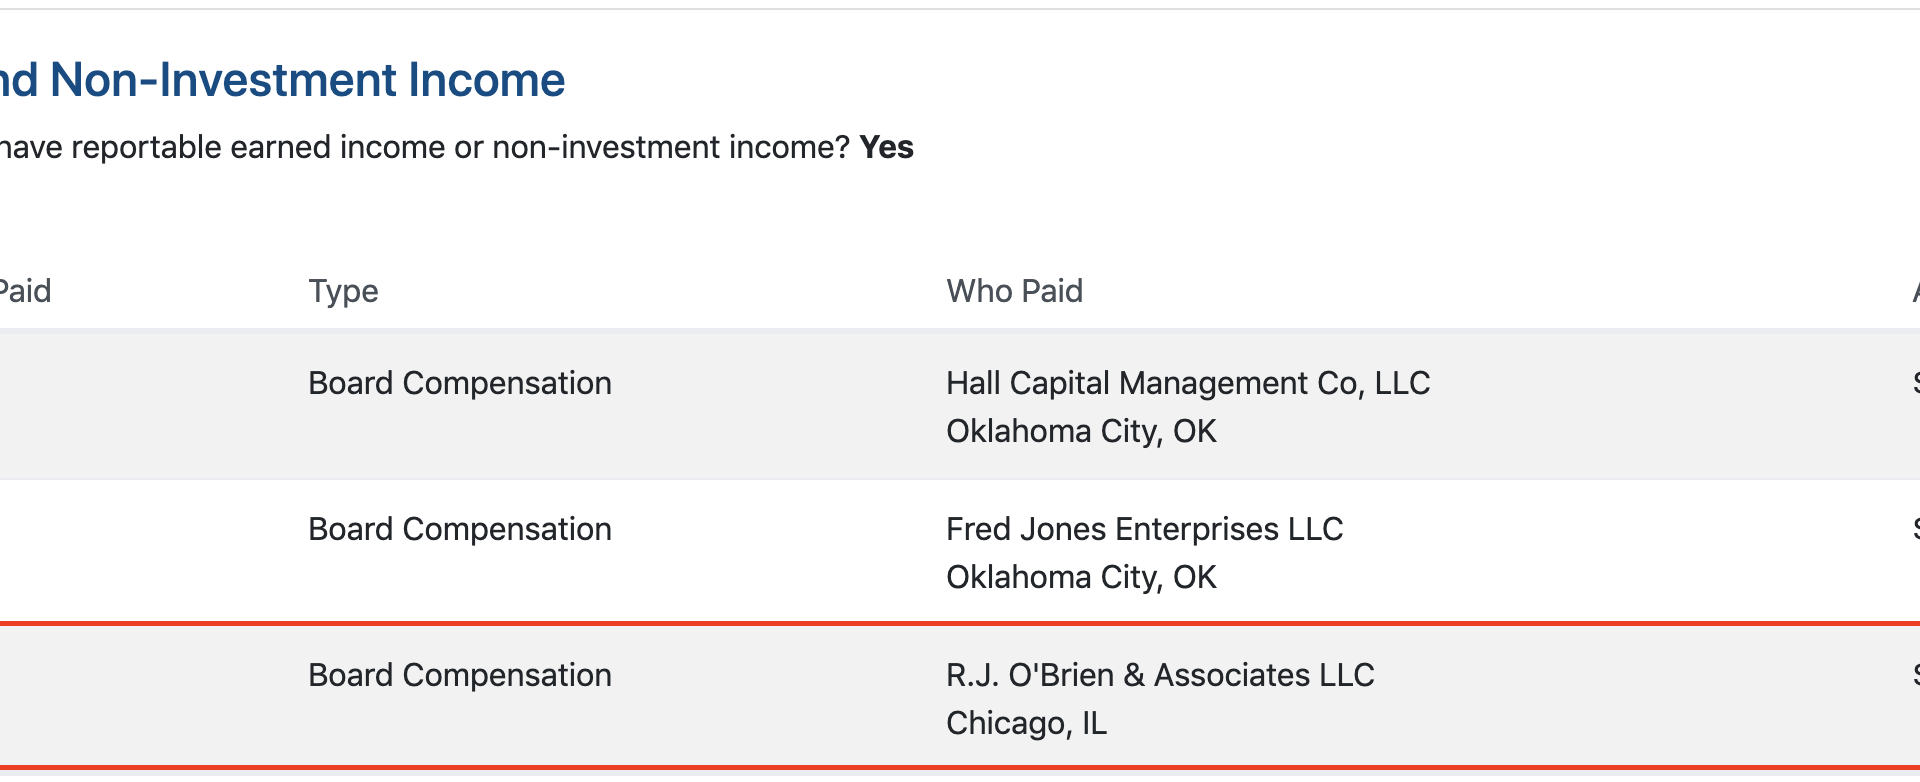
Task: Click the cut-off column header right of "Who Paid"
Action: [1915, 291]
